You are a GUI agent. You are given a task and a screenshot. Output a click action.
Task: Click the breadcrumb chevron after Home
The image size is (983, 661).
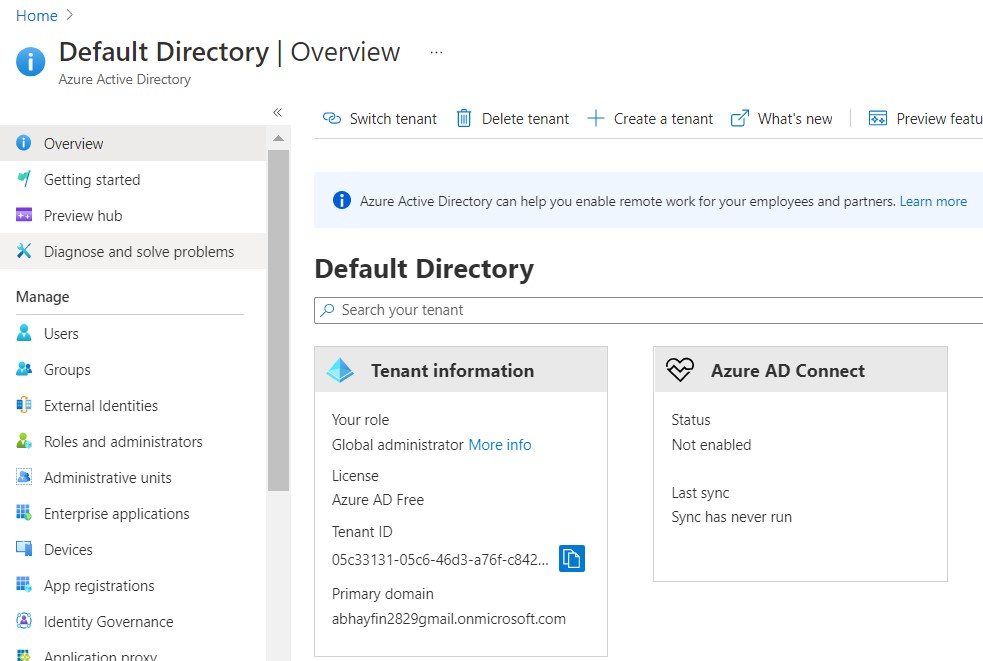click(x=70, y=15)
